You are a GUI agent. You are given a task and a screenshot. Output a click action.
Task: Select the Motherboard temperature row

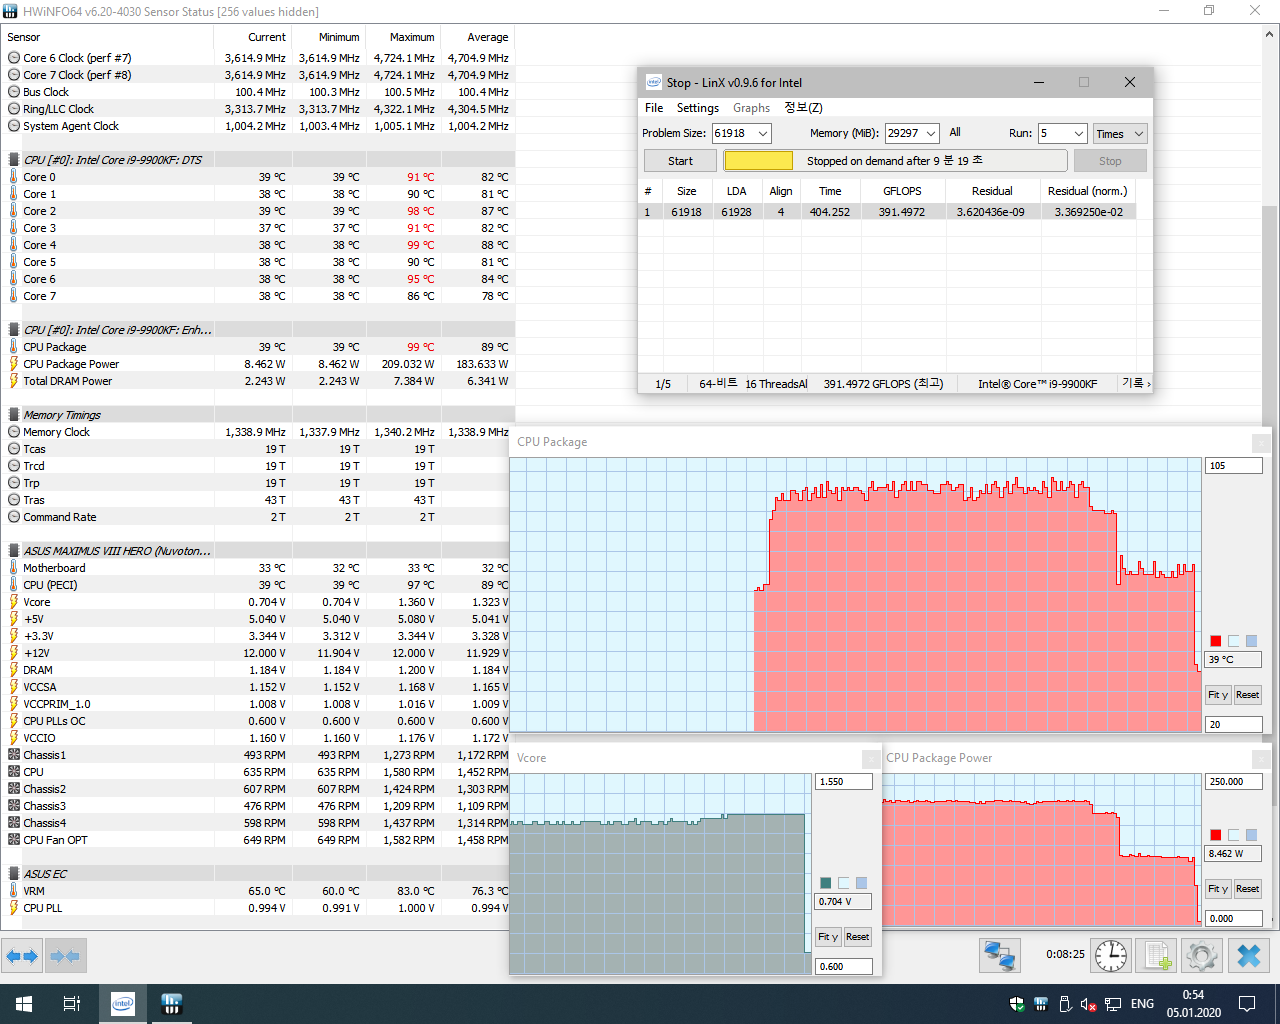coord(258,568)
